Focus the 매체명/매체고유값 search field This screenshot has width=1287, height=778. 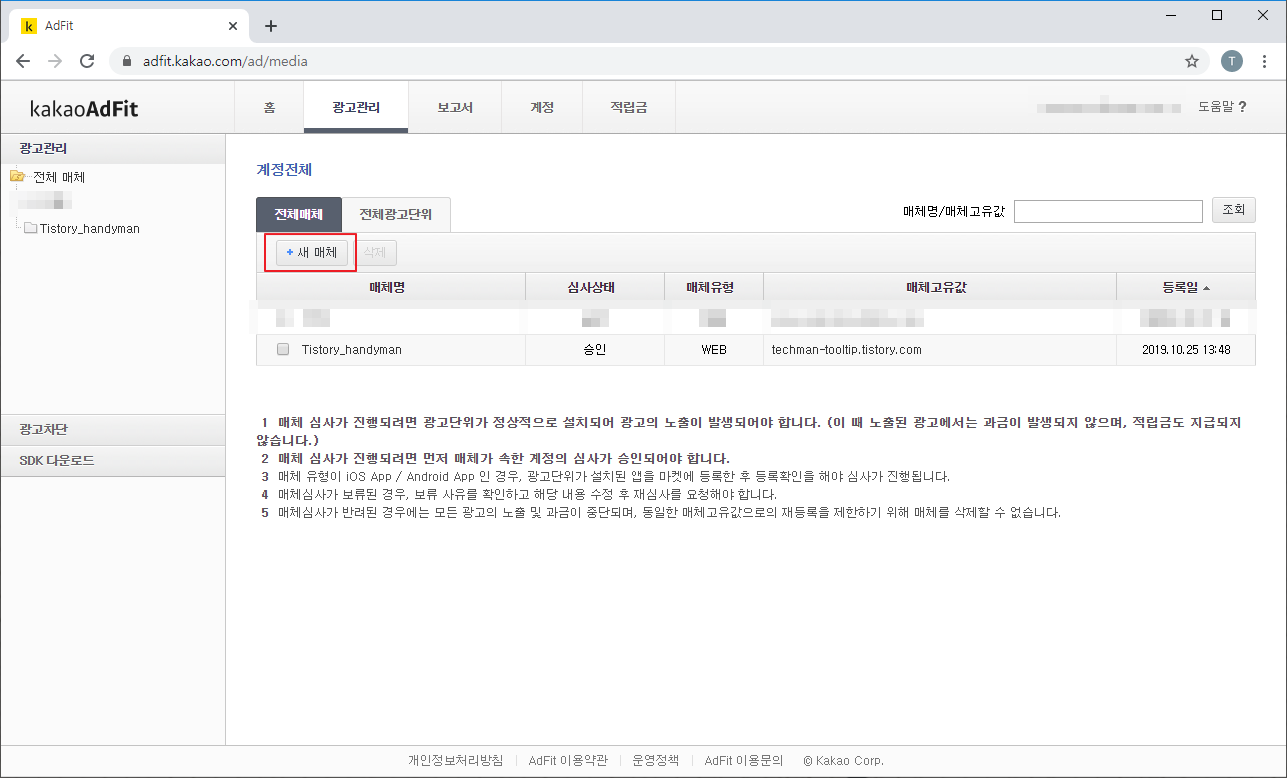1108,211
